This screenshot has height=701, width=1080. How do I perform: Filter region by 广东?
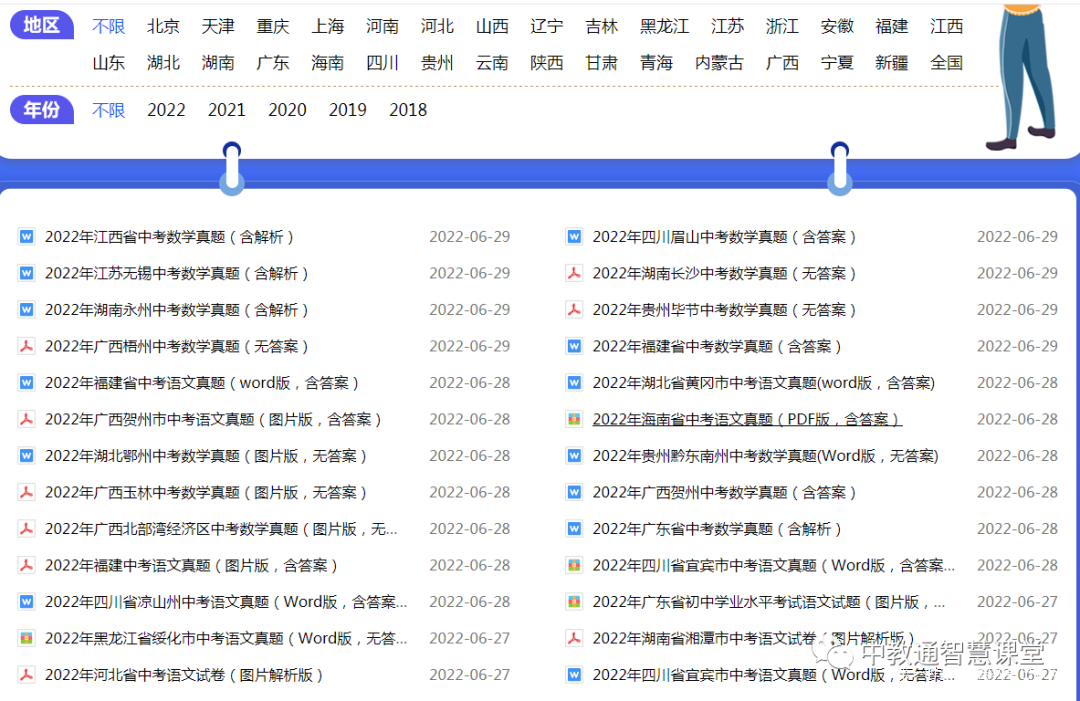pos(273,63)
